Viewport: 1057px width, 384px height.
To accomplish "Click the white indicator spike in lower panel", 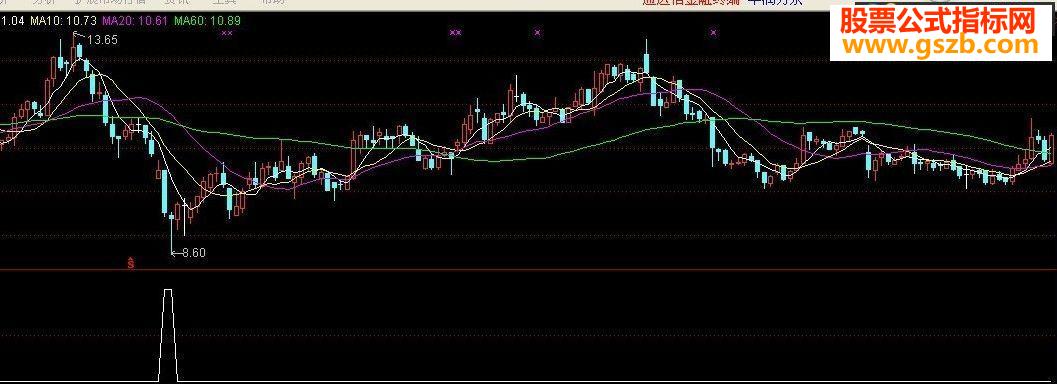I will 168,335.
